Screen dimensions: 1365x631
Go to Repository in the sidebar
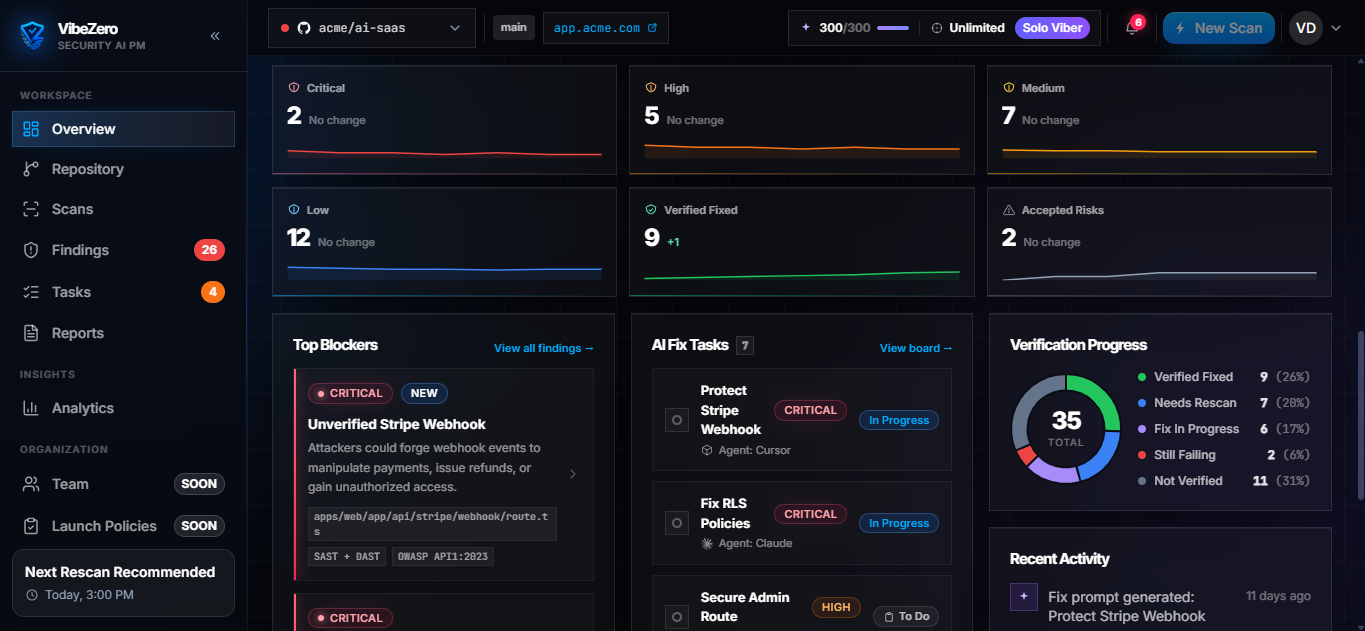point(123,169)
